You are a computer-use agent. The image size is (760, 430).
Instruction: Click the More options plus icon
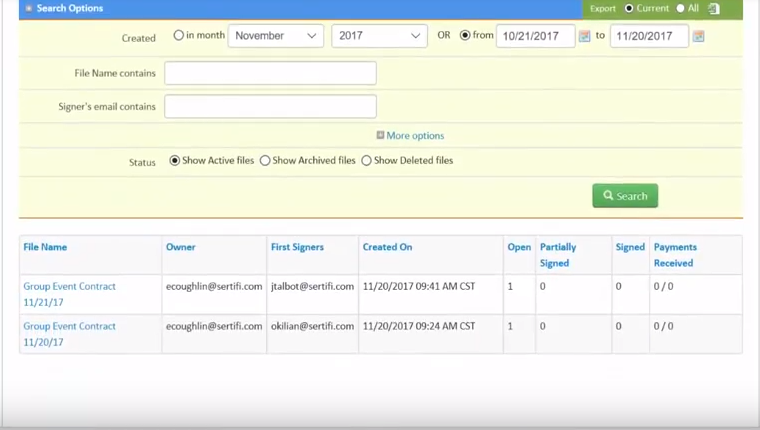click(x=380, y=135)
